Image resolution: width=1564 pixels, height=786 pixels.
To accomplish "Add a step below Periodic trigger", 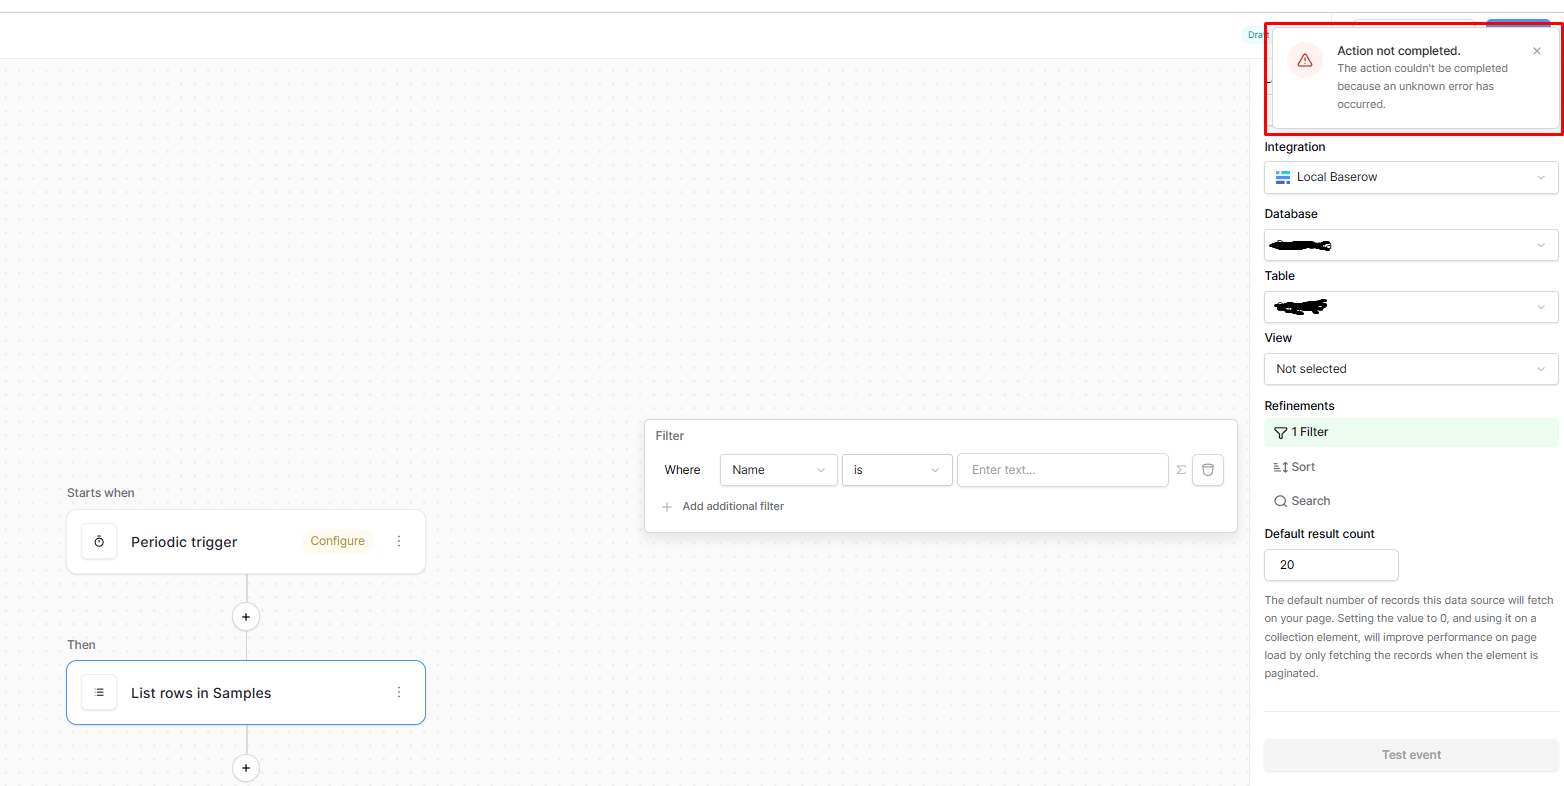I will tap(246, 616).
